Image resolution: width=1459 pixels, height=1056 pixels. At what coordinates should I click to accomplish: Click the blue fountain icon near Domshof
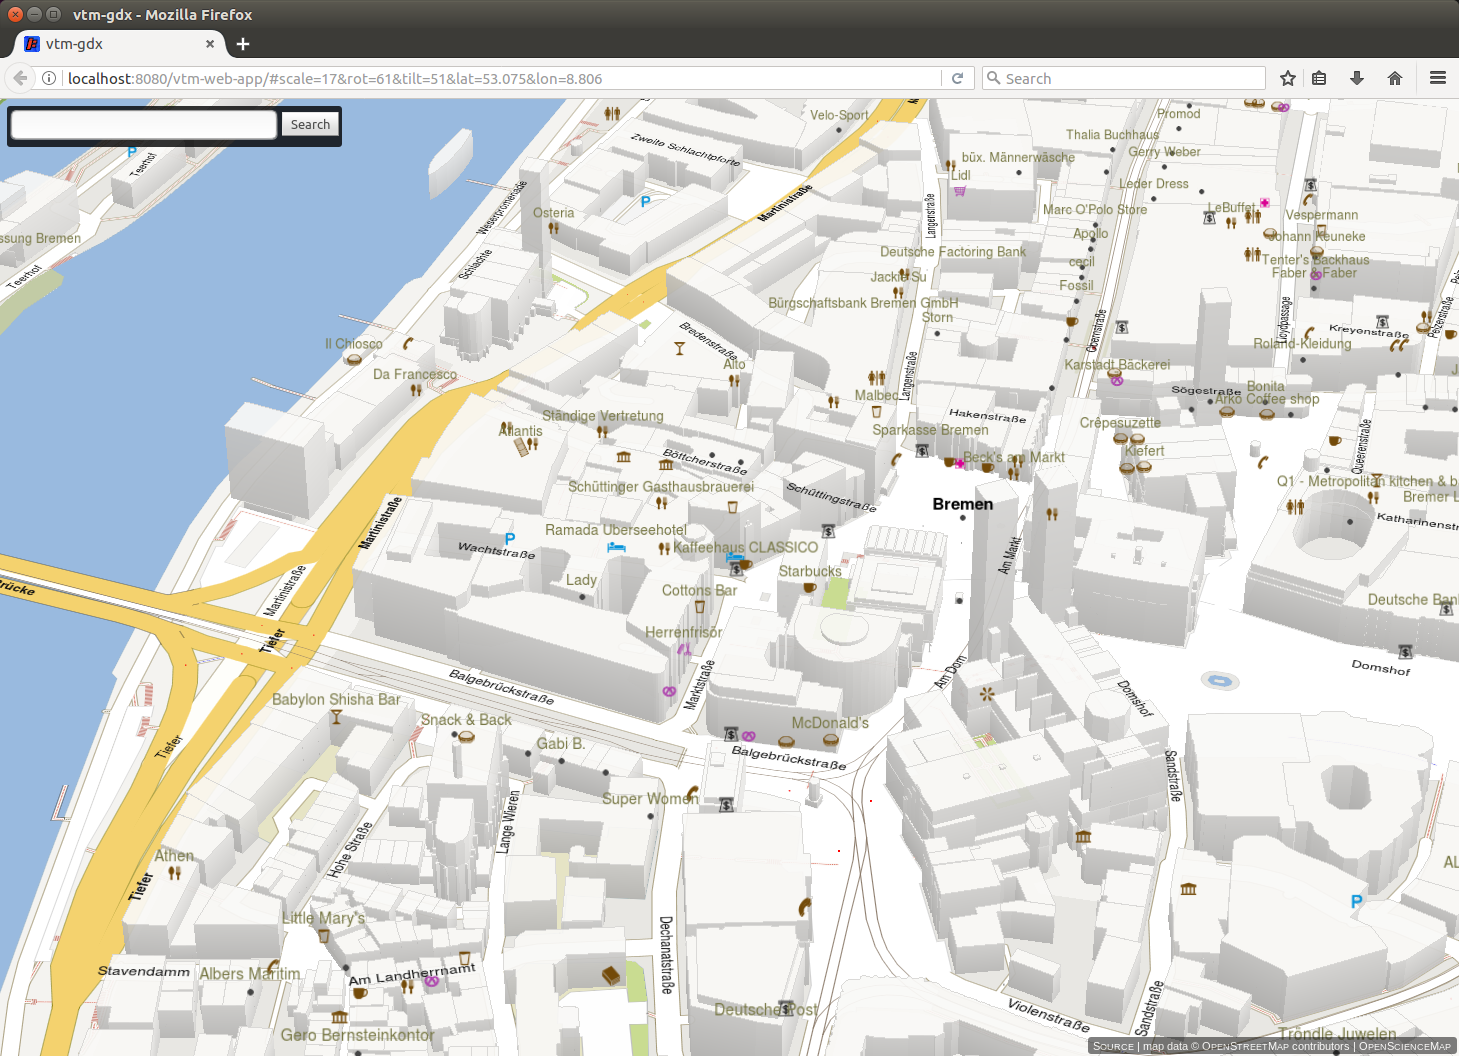[1219, 681]
